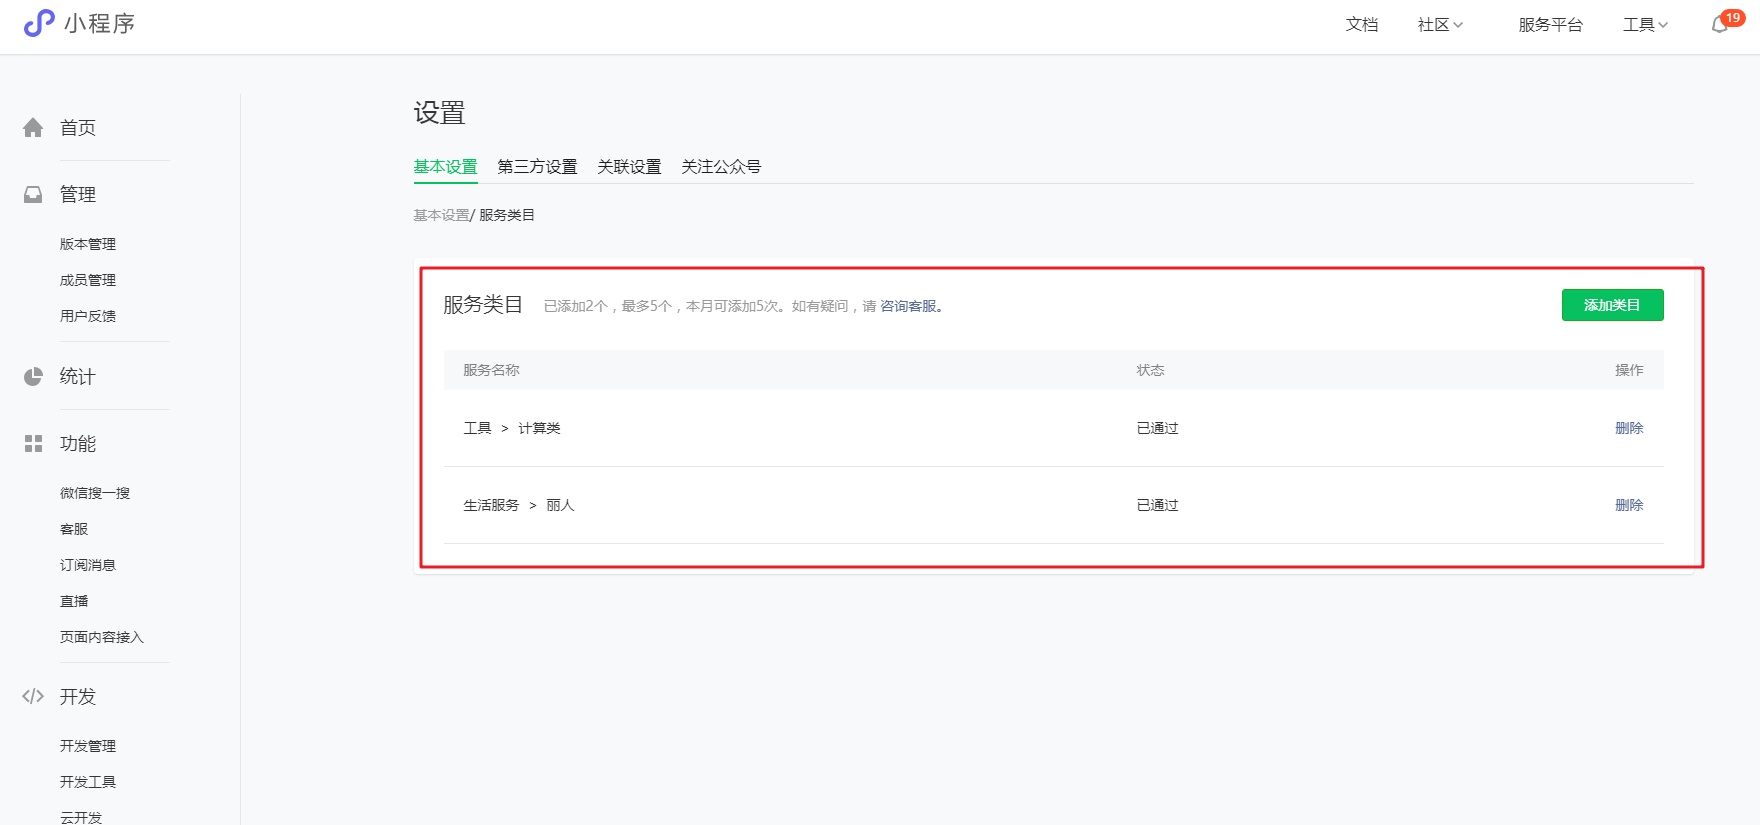Click the inbox icon beside 管理
Screen dimensions: 1760x825
(33, 194)
